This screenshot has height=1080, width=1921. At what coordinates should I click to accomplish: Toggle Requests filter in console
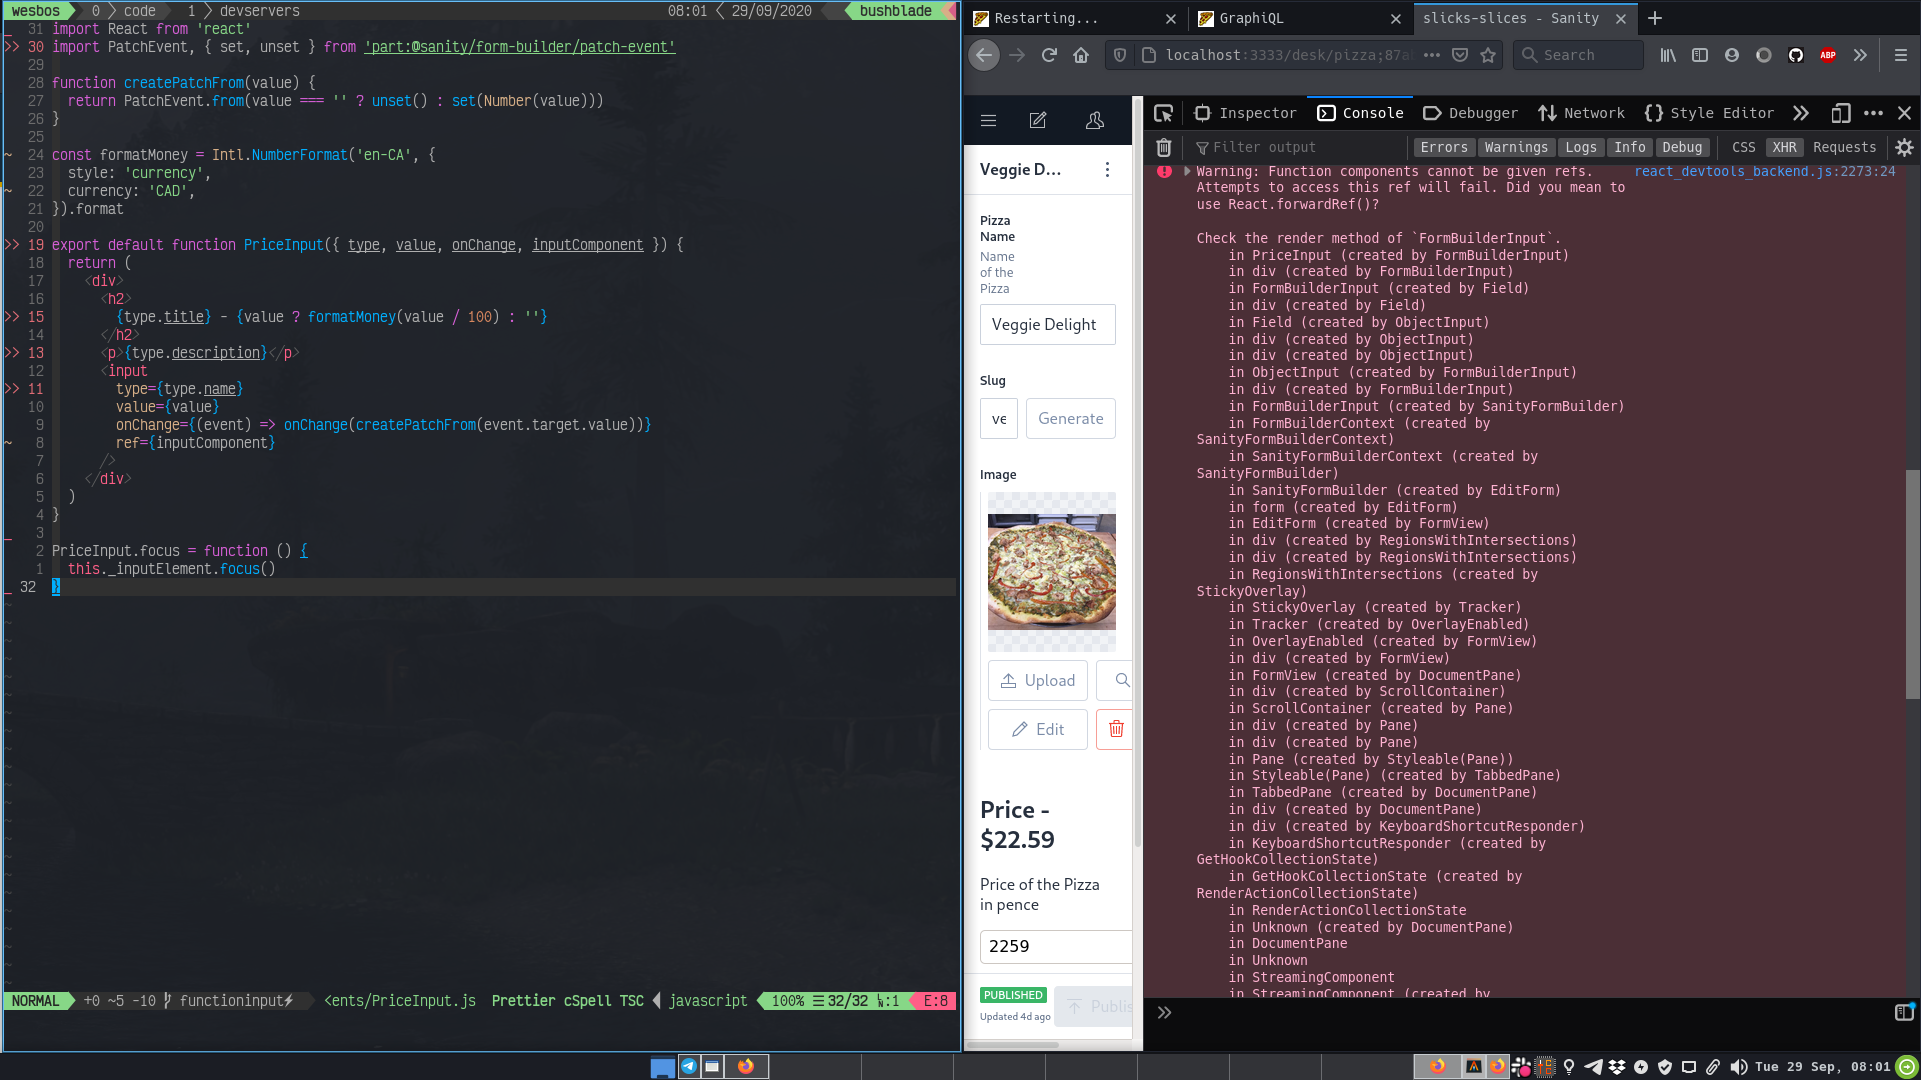[1844, 147]
